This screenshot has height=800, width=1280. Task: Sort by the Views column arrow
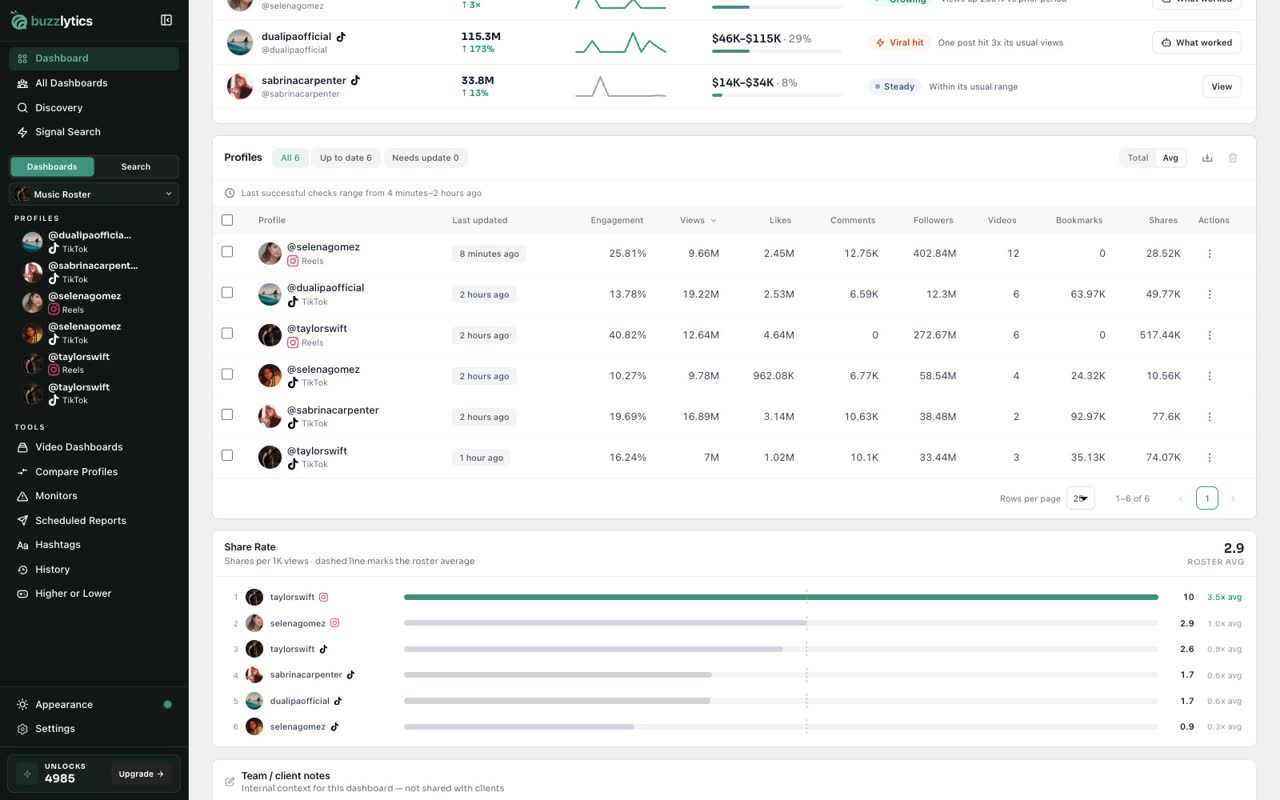(713, 220)
